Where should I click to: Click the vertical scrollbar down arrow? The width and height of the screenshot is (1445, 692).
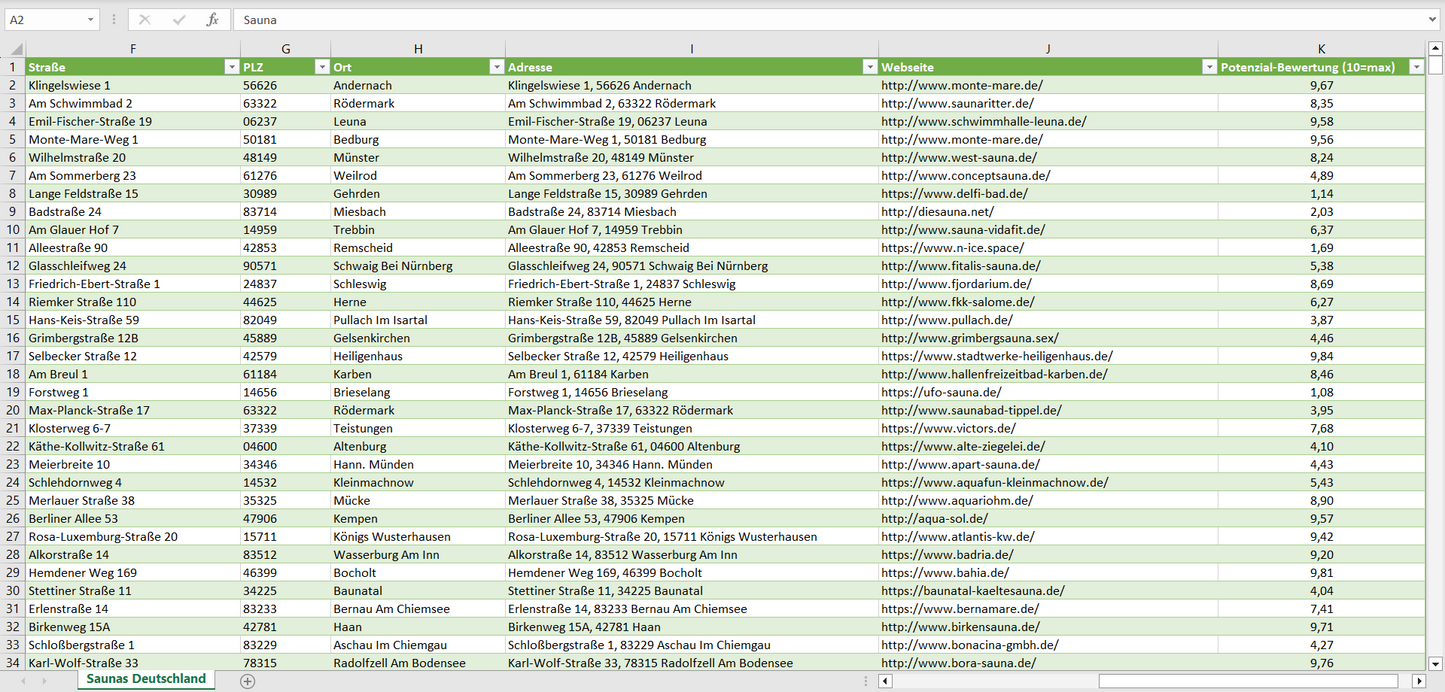click(x=1436, y=662)
